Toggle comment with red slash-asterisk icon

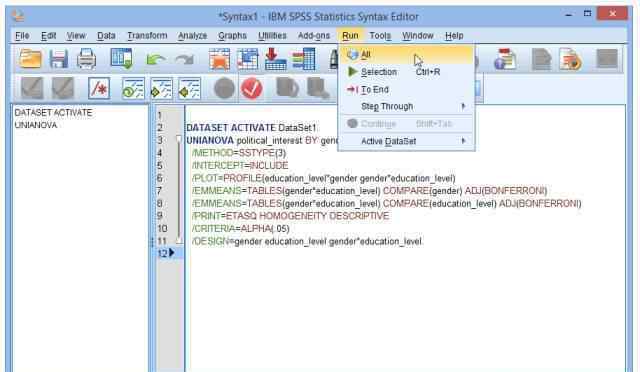coord(99,88)
